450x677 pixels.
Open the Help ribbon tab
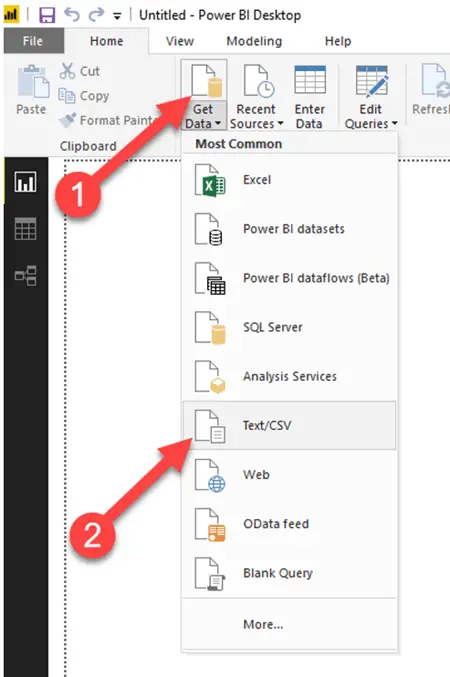pyautogui.click(x=338, y=41)
